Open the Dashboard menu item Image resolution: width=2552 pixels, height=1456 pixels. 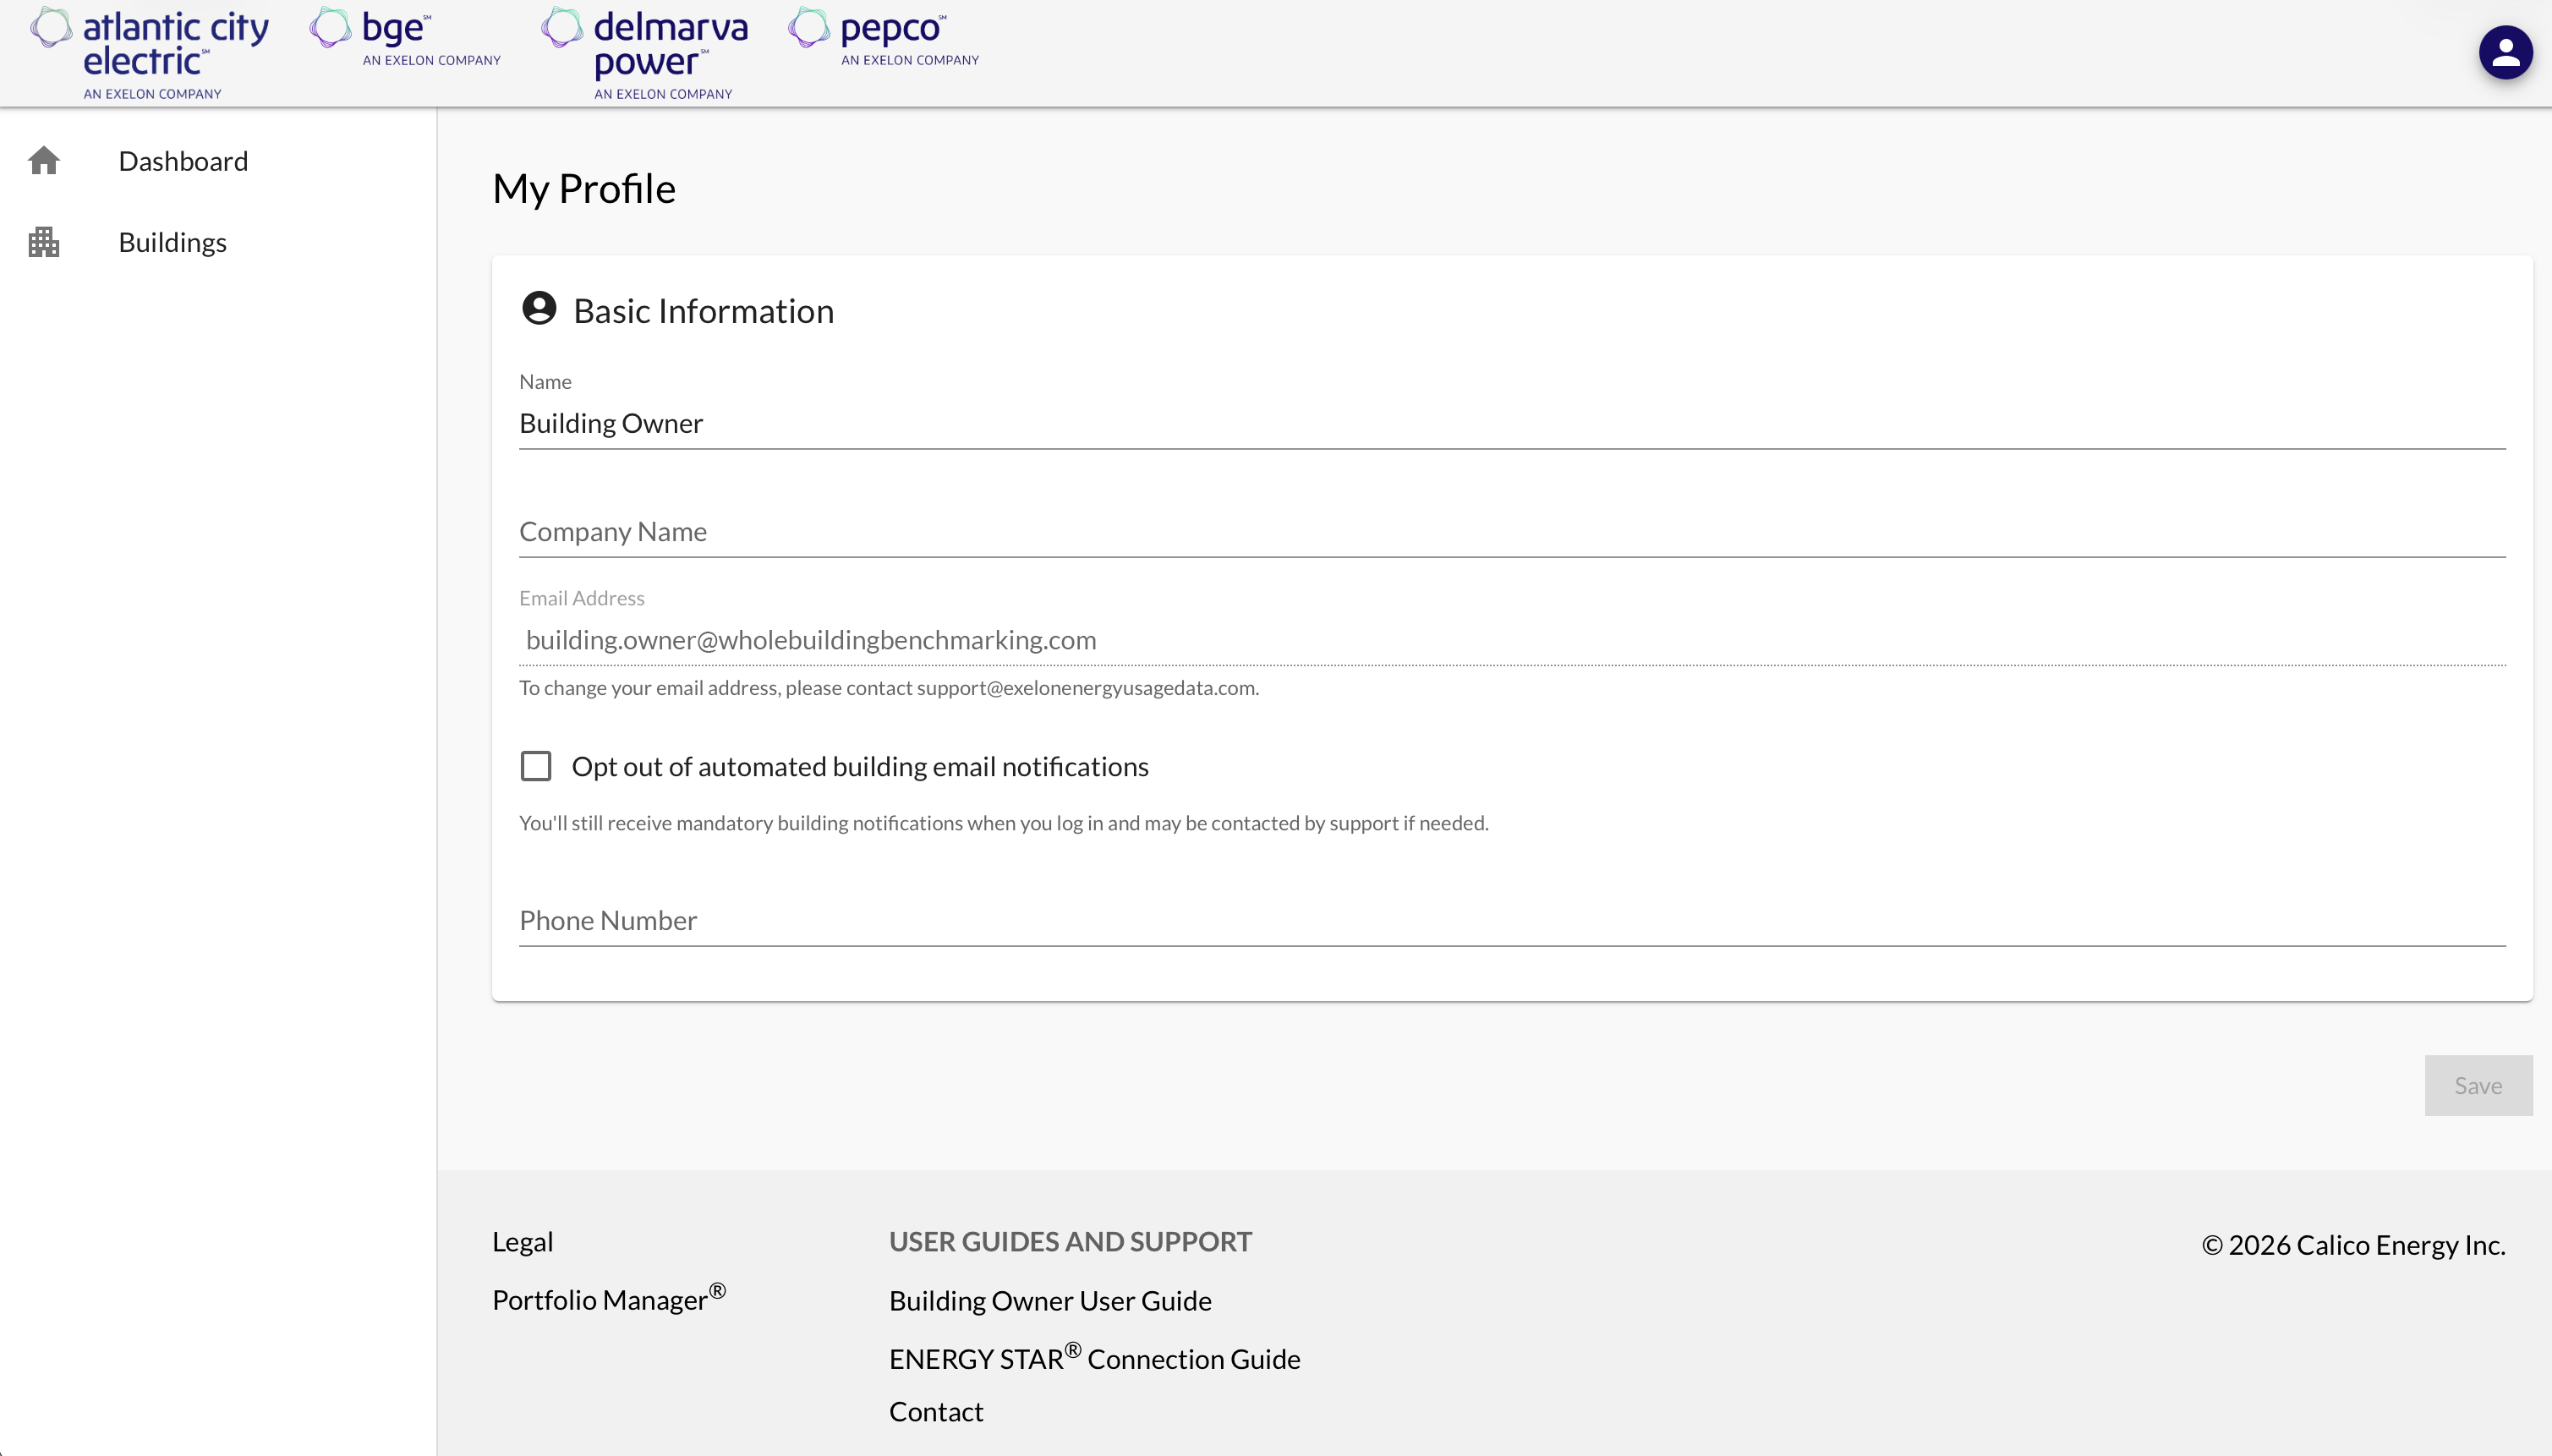(183, 161)
